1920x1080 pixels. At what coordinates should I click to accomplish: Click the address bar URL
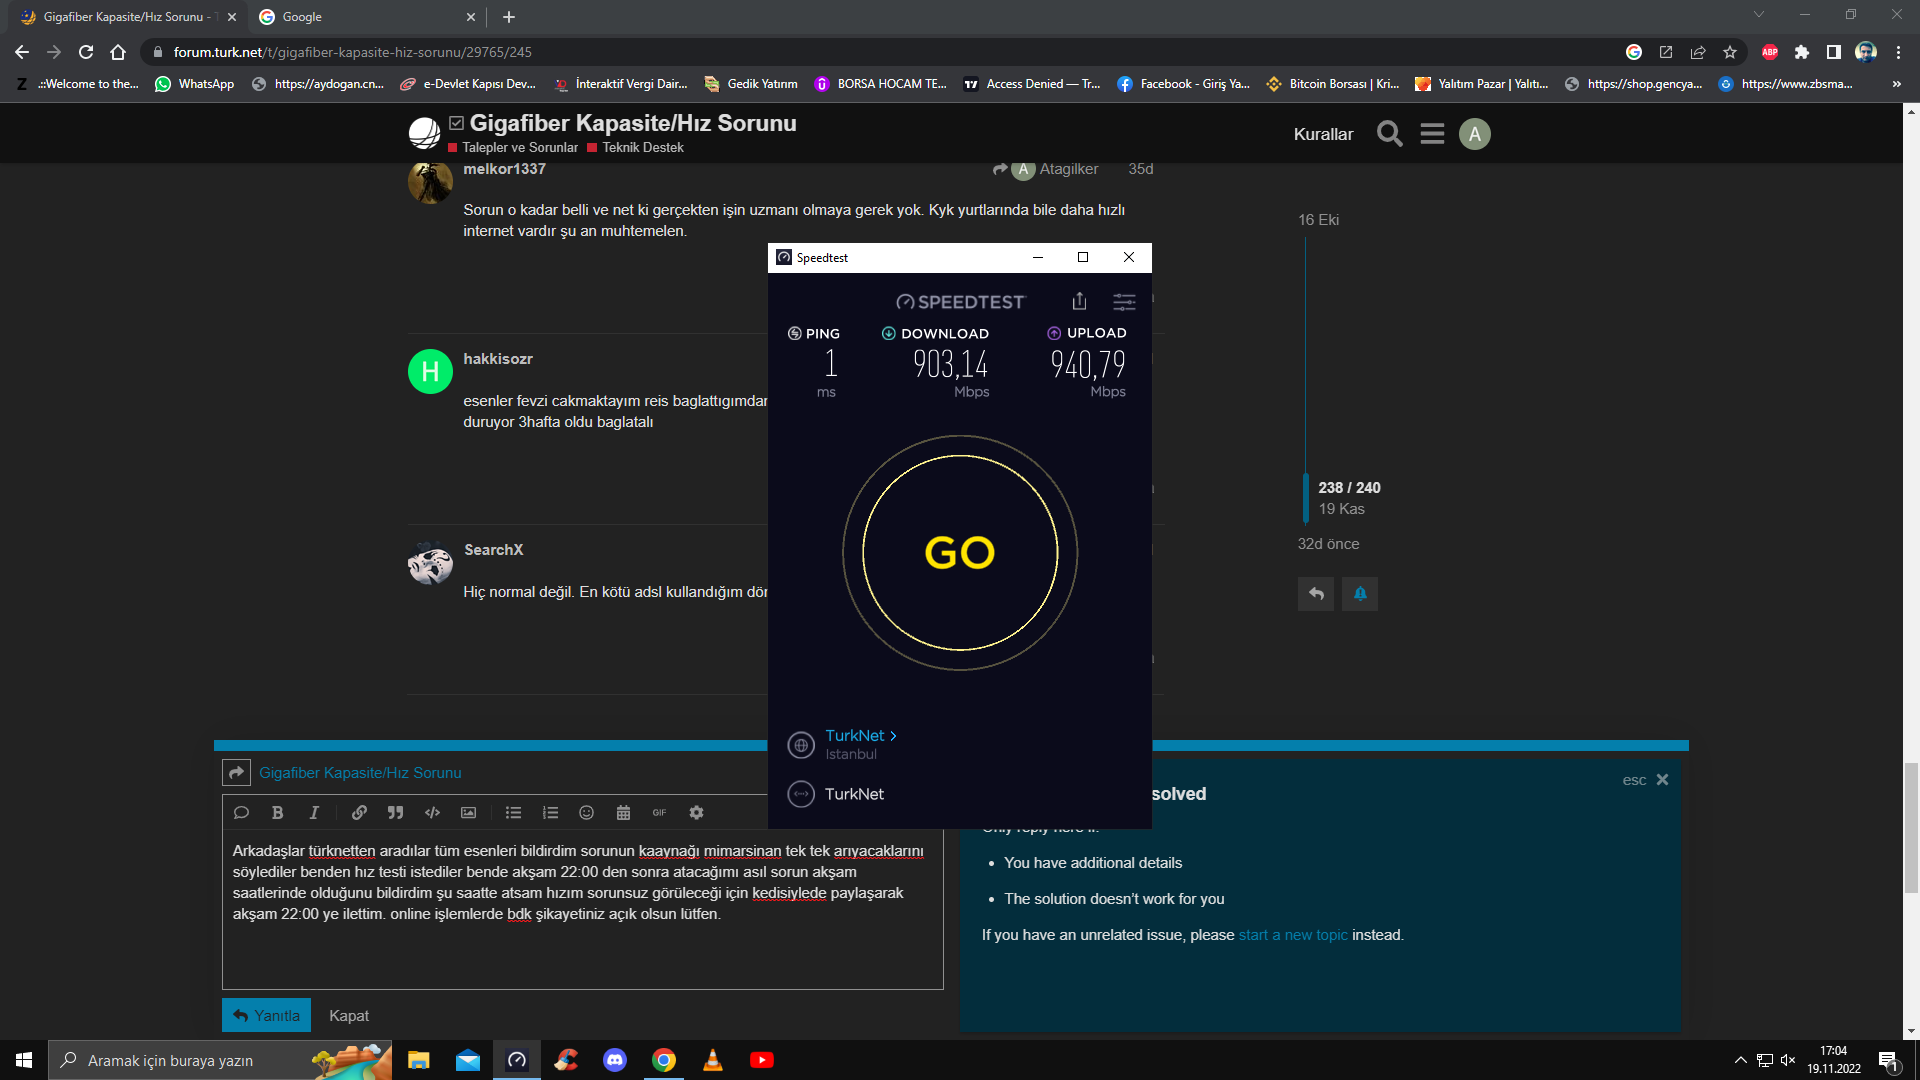click(352, 52)
